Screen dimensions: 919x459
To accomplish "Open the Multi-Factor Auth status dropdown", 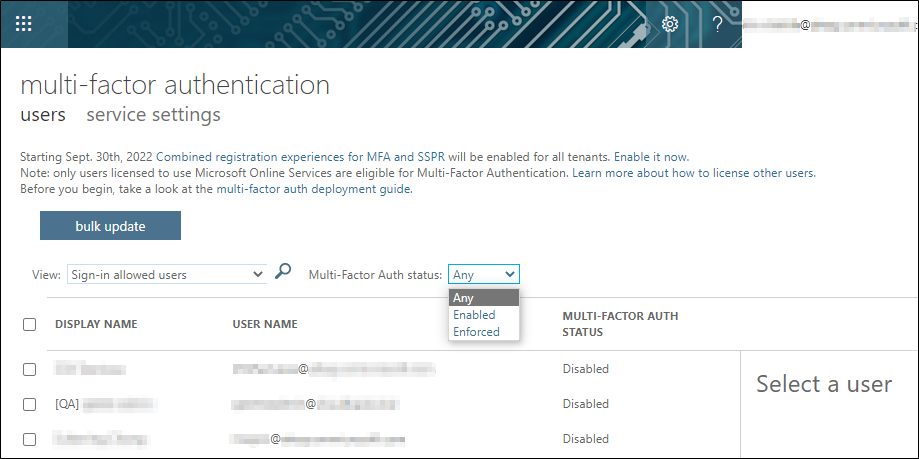I will pyautogui.click(x=484, y=274).
